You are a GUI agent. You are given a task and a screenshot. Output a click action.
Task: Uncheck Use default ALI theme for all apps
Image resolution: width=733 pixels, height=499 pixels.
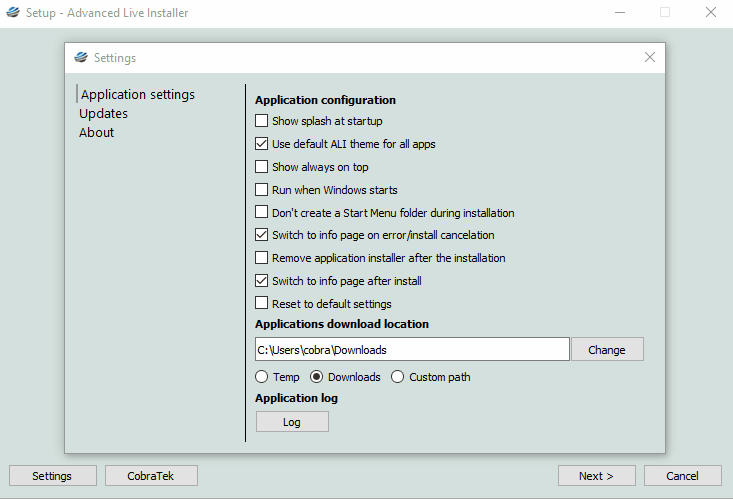261,144
